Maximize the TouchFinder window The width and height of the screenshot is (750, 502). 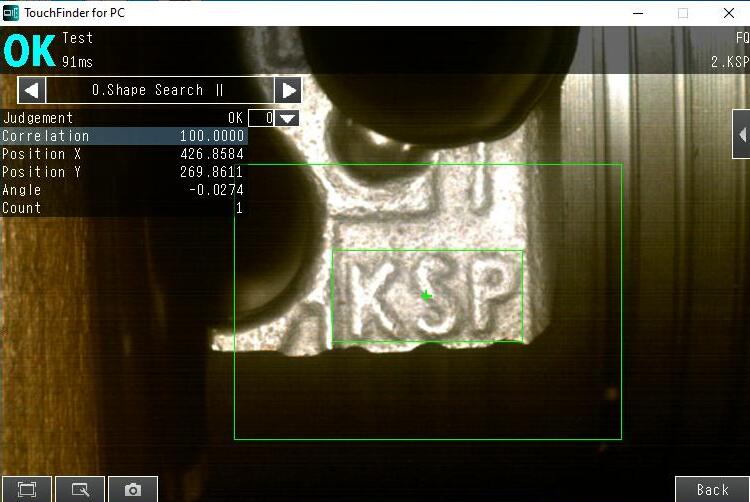click(683, 13)
